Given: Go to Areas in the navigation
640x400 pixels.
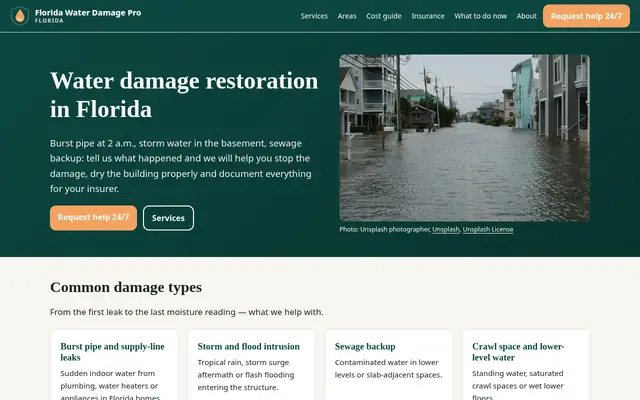Looking at the screenshot, I should pos(347,16).
